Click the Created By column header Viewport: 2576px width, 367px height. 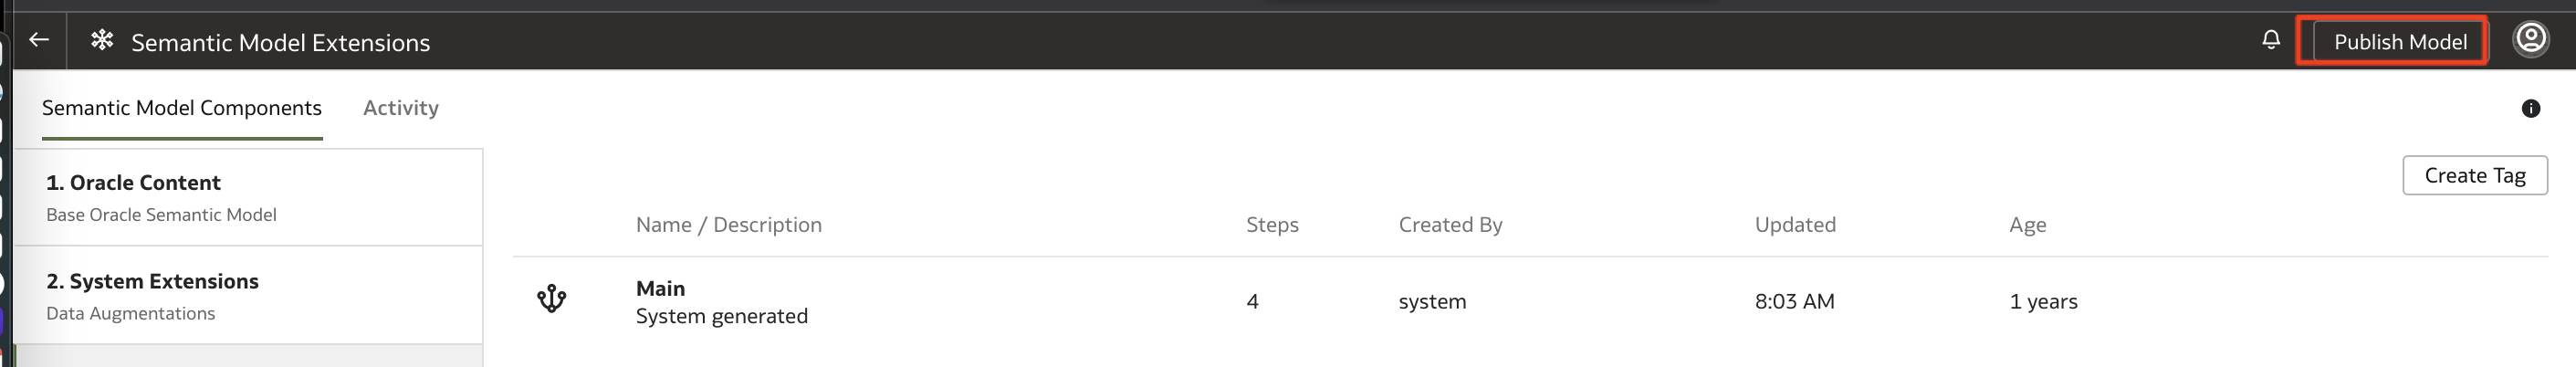coord(1450,225)
